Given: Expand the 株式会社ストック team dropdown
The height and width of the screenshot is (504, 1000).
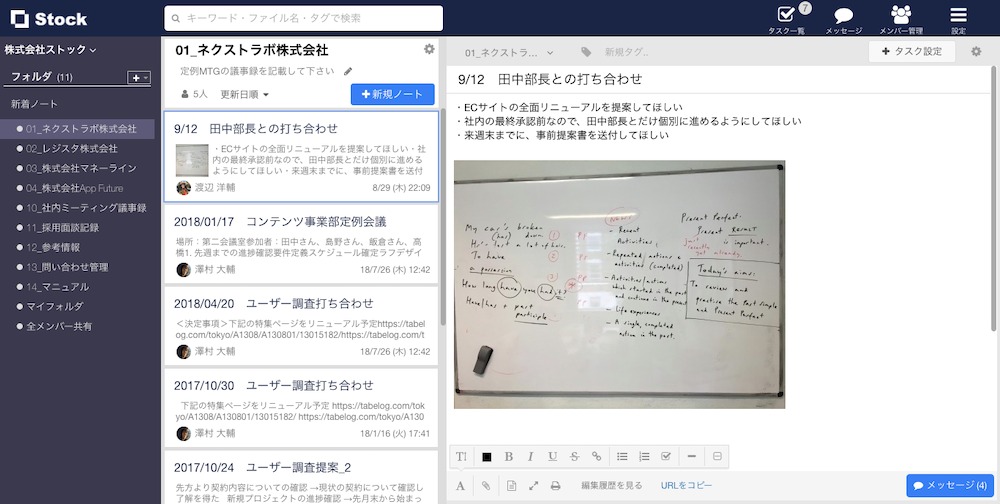Looking at the screenshot, I should click(x=50, y=50).
